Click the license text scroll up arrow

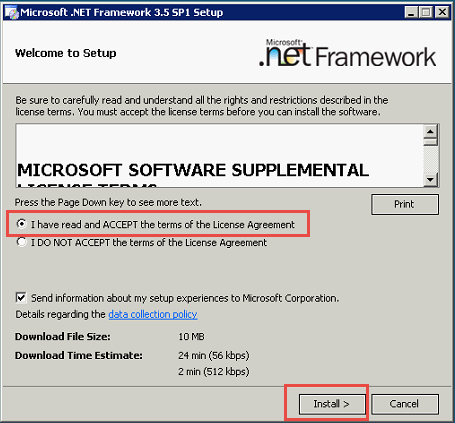click(x=430, y=131)
